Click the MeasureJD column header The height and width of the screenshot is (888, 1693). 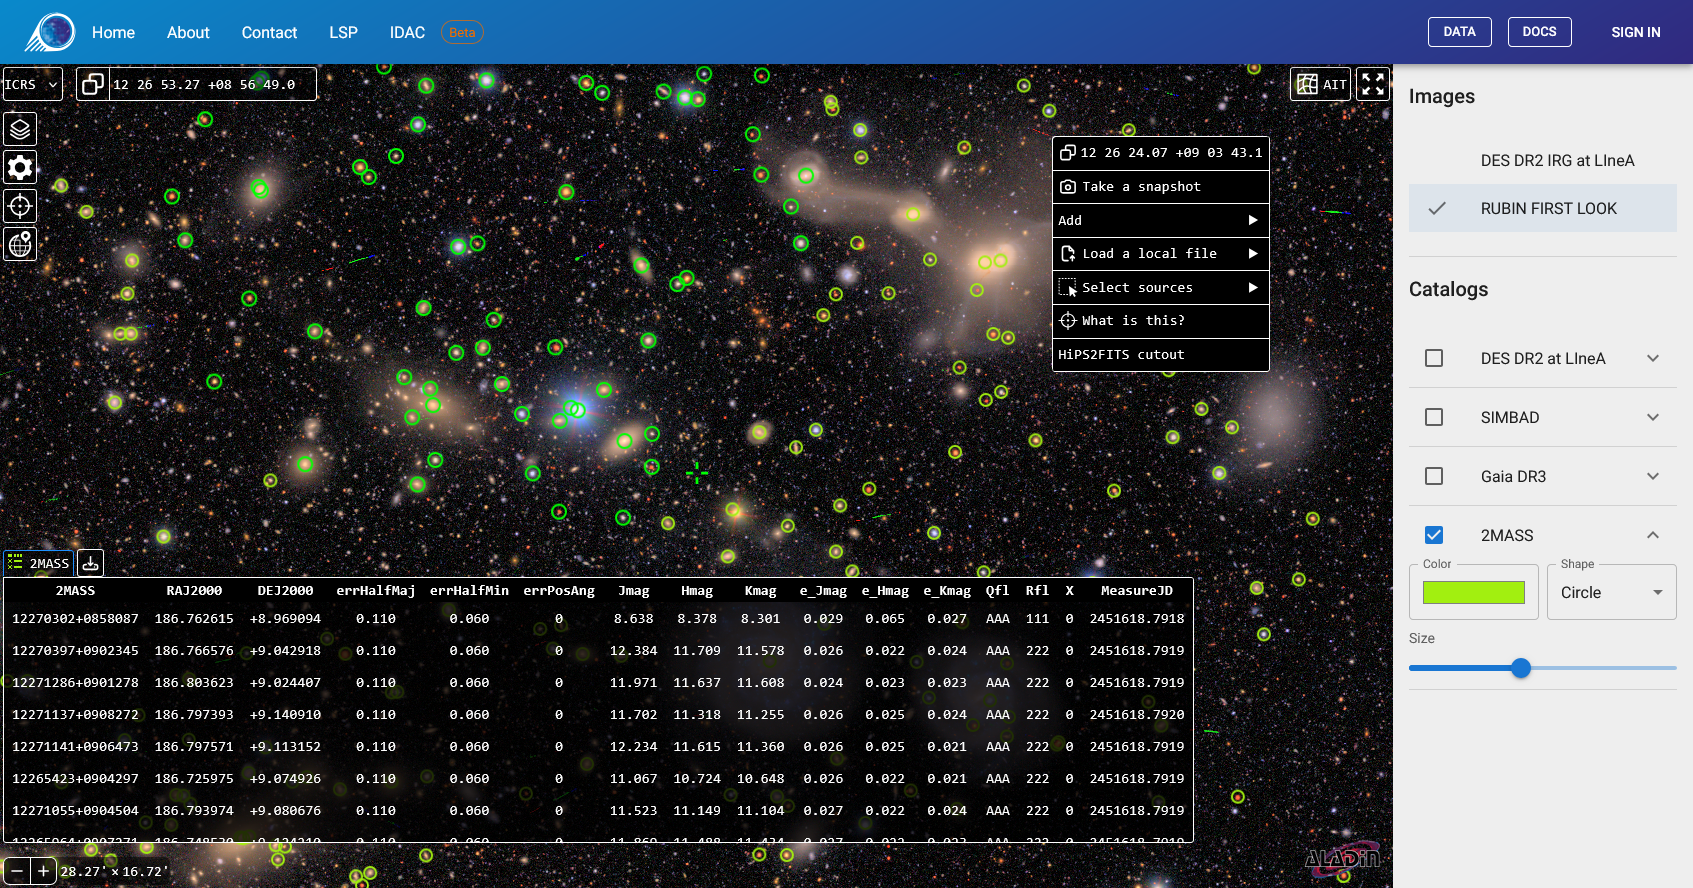[1137, 590]
